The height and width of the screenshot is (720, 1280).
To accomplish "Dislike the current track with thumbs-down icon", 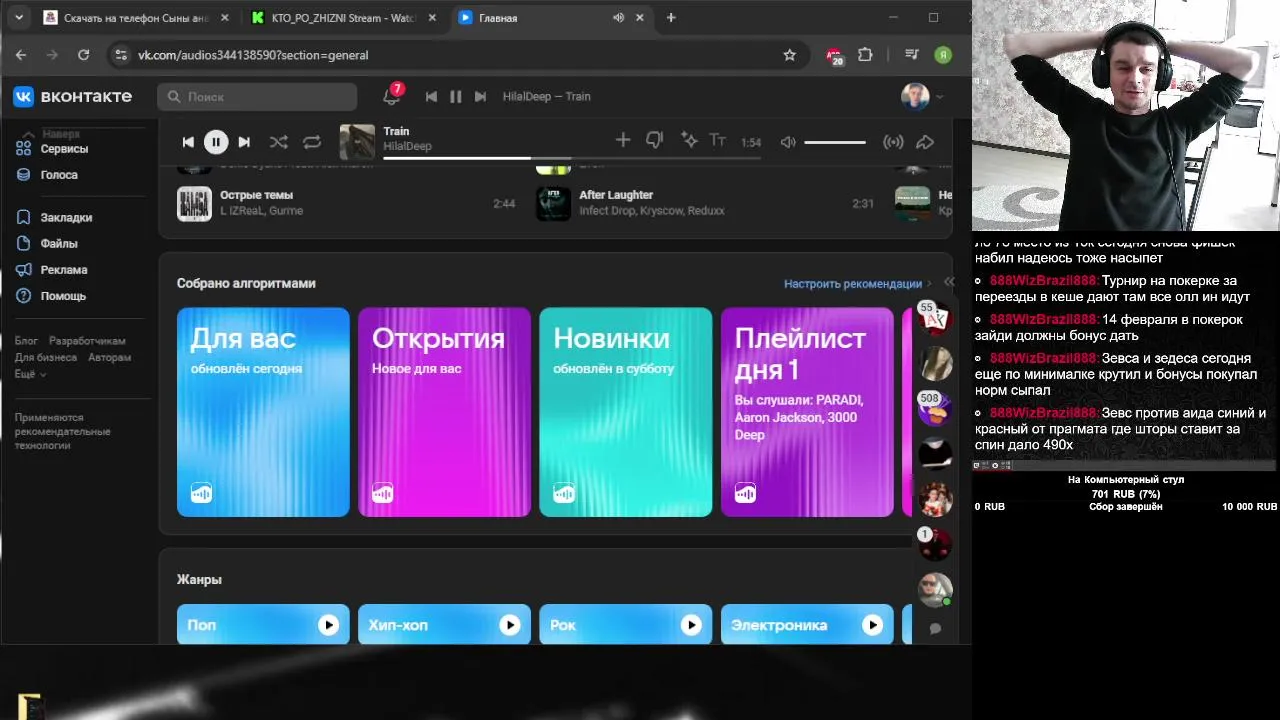I will [x=655, y=141].
